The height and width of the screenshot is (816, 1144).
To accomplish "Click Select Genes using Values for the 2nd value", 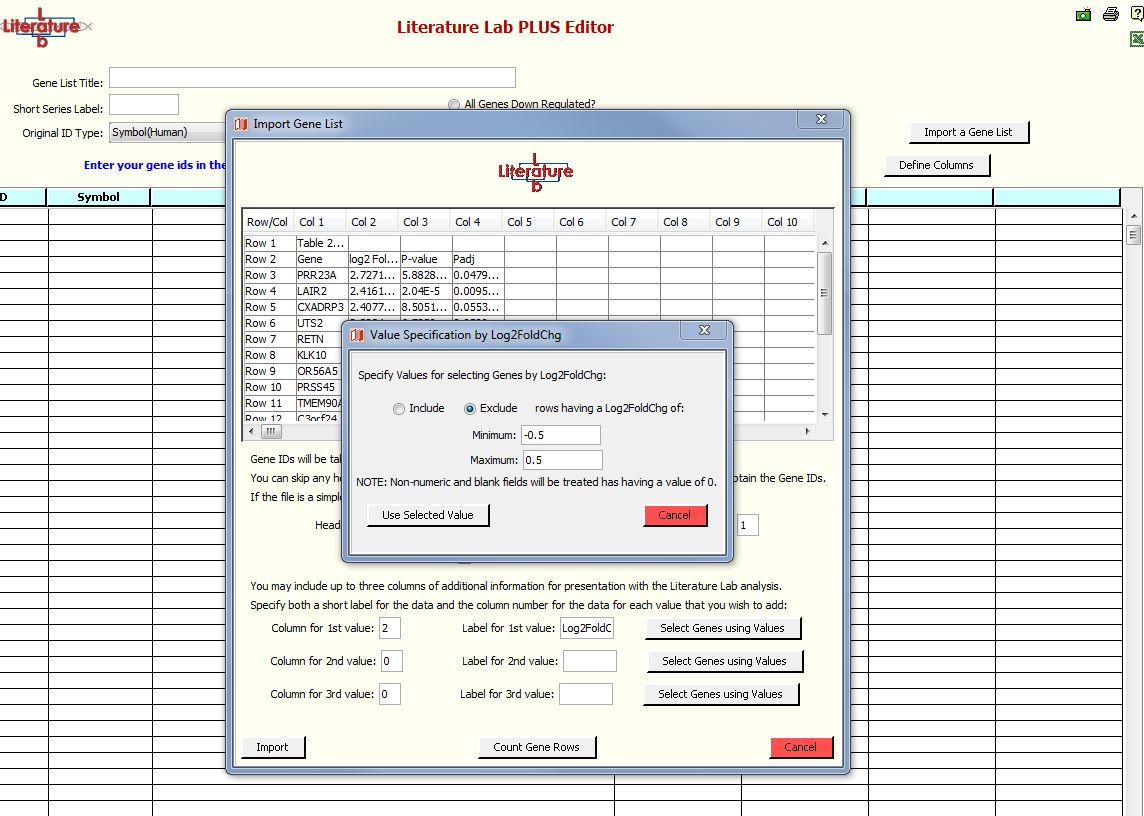I will pos(724,661).
